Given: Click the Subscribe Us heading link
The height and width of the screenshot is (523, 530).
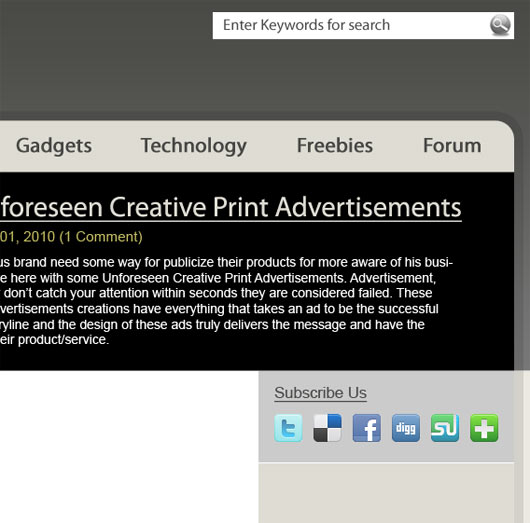Looking at the screenshot, I should click(320, 393).
